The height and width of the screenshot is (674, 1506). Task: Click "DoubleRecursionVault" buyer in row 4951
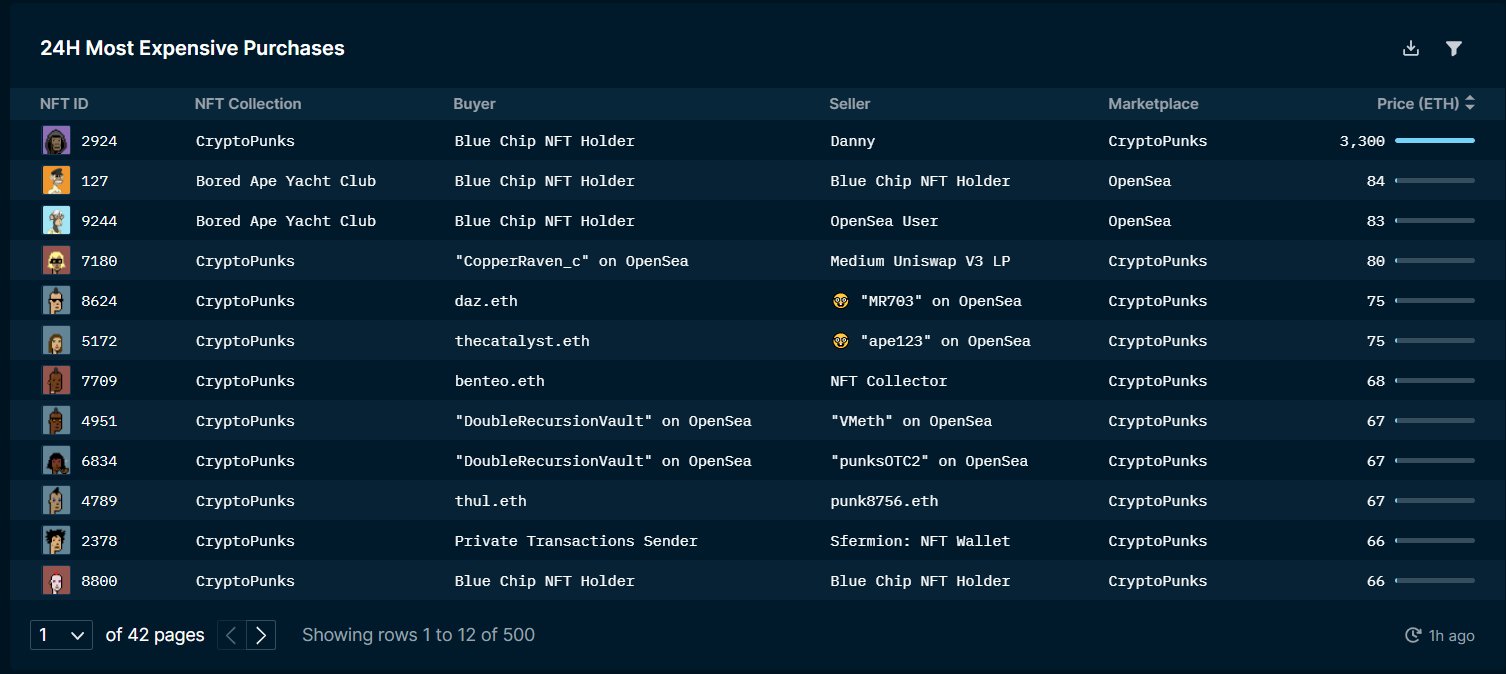tap(603, 421)
